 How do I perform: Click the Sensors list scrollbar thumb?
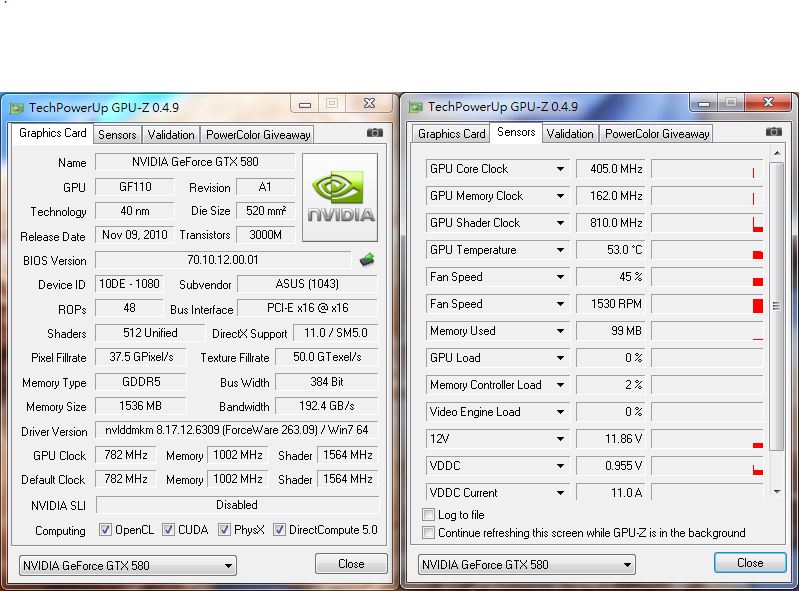tap(777, 306)
